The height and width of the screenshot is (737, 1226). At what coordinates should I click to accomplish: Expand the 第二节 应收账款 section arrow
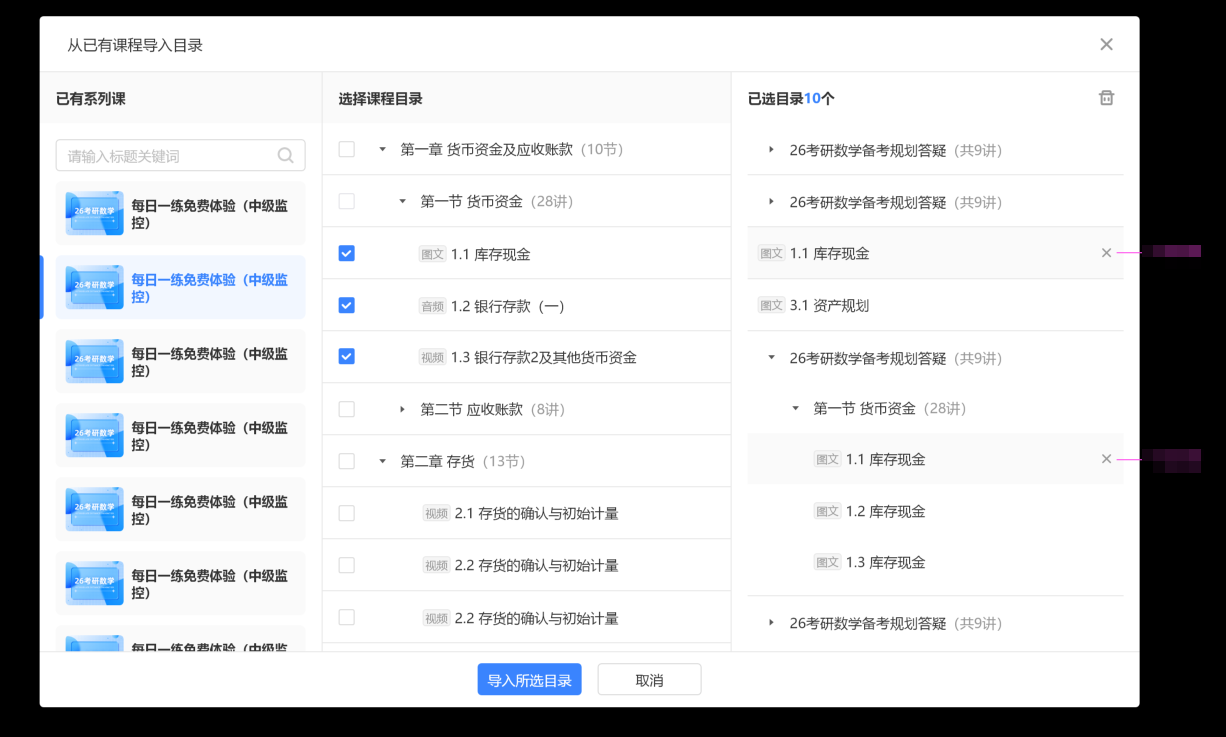[402, 409]
